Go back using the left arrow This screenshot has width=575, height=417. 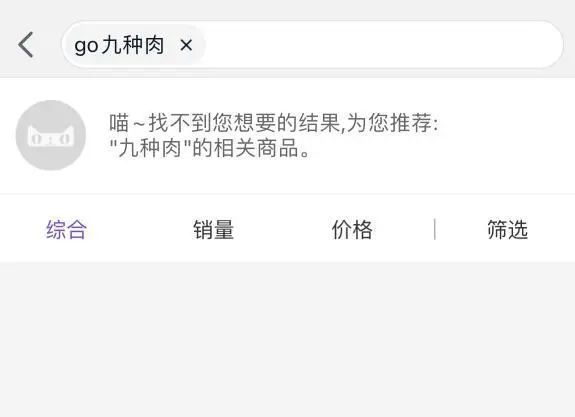point(26,45)
